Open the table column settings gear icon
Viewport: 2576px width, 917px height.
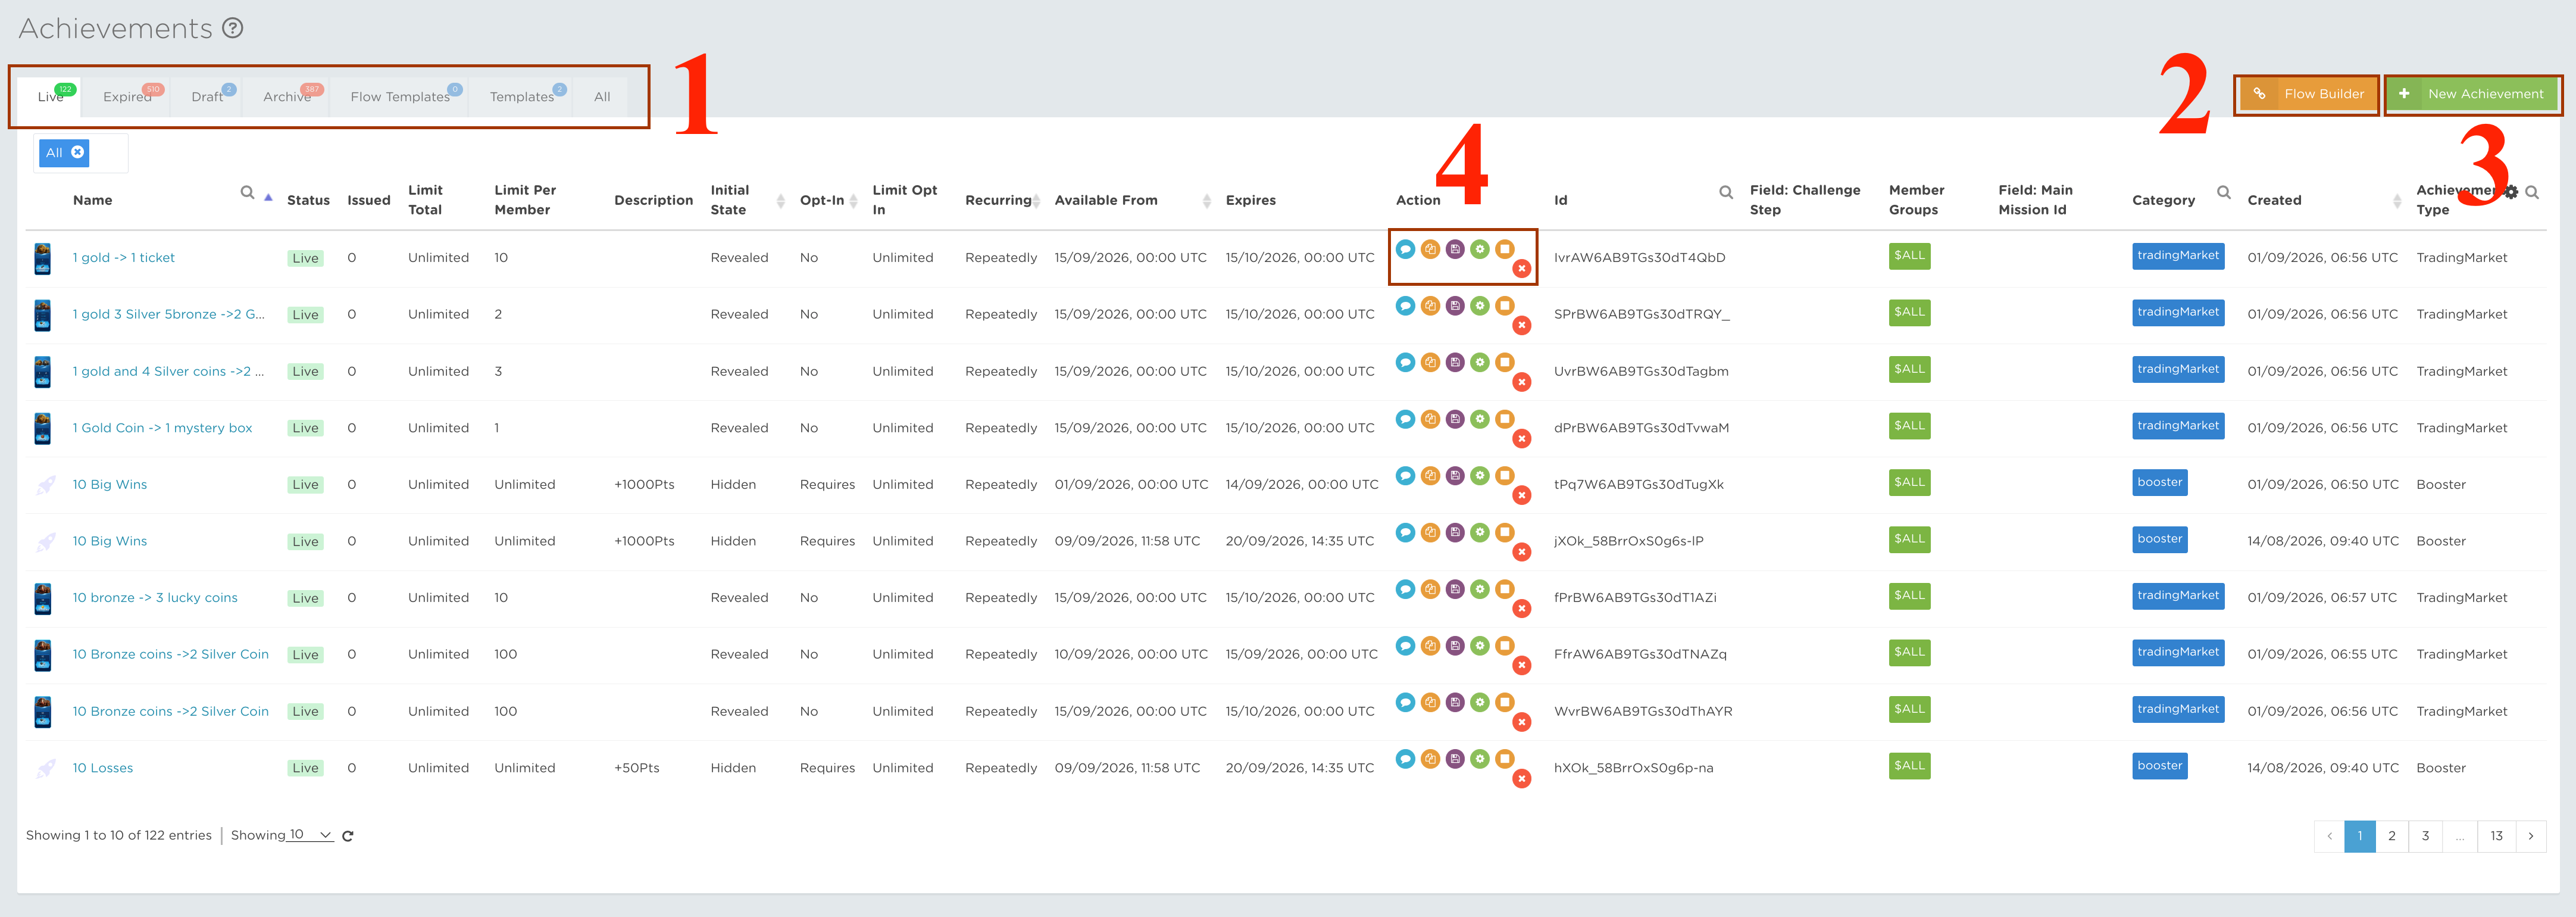tap(2511, 192)
